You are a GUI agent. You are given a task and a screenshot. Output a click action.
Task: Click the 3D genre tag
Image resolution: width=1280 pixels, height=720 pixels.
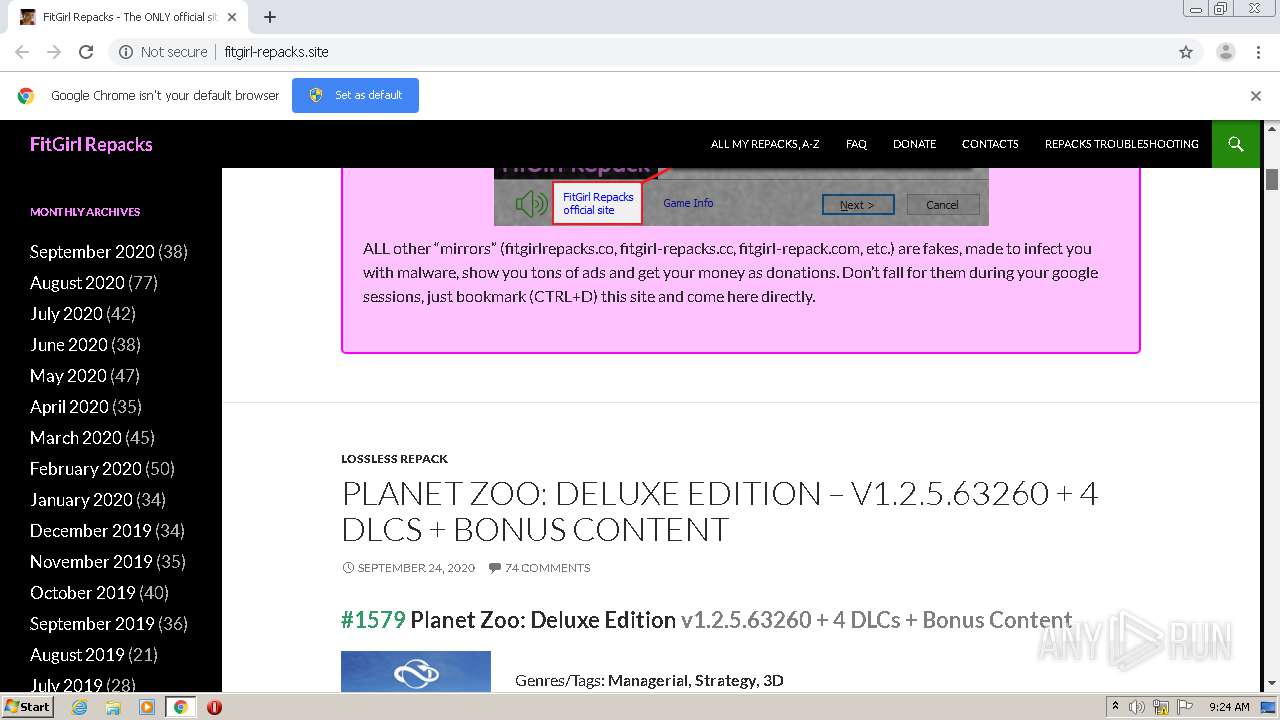[x=773, y=681]
